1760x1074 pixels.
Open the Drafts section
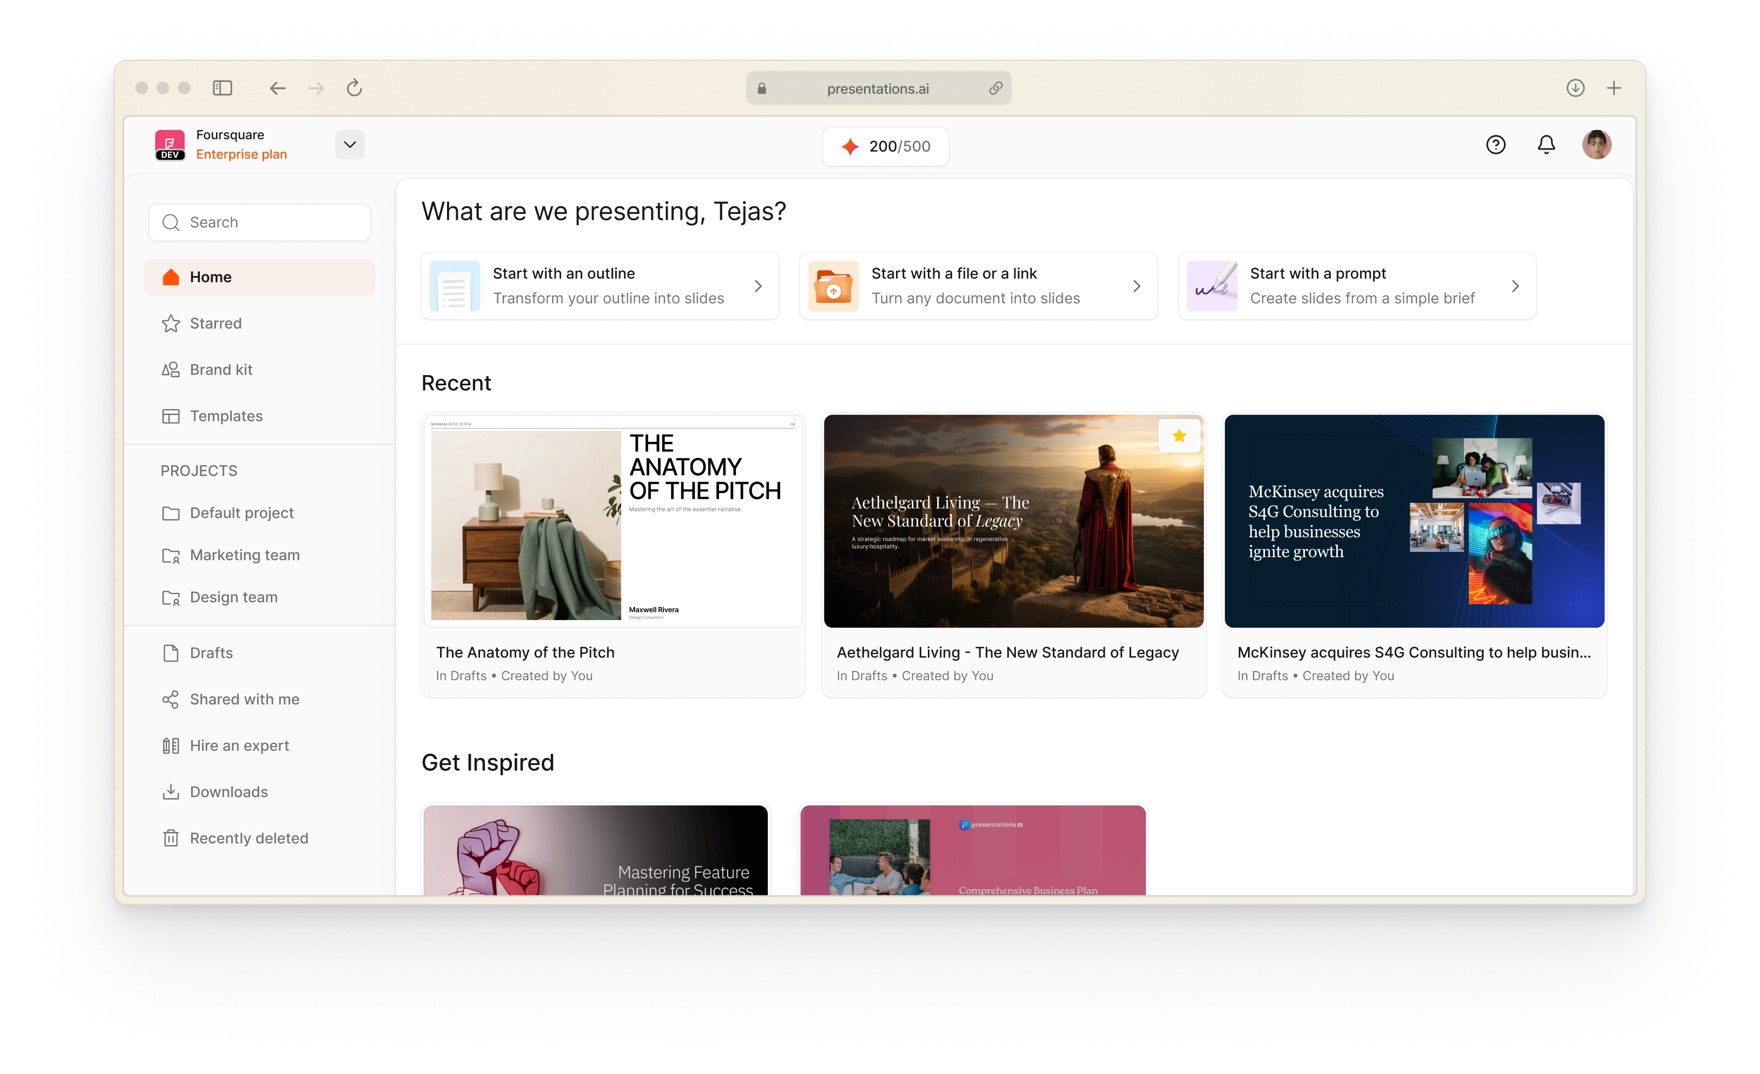(260, 653)
